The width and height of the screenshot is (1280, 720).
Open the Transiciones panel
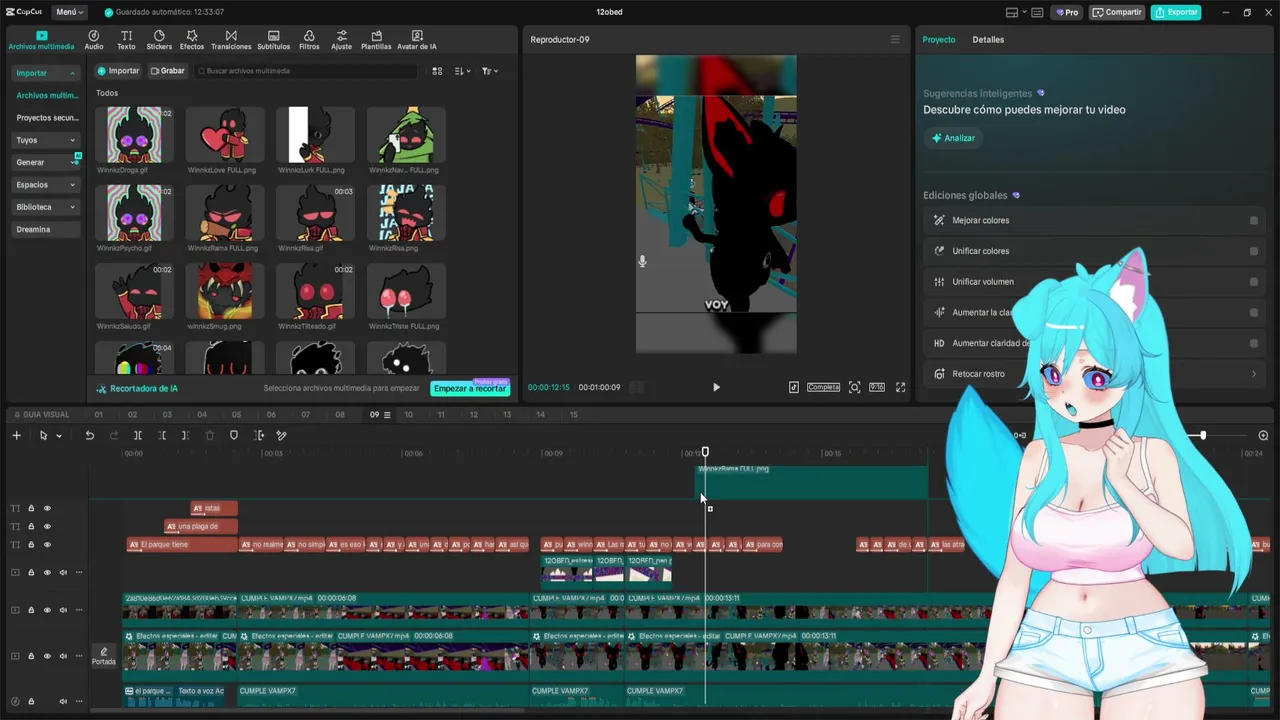231,40
